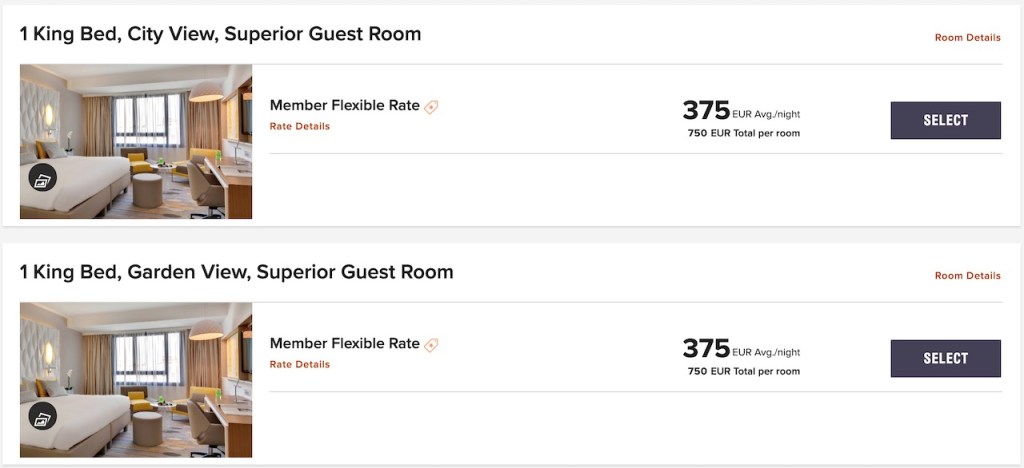Click the 375 EUR price for City View
This screenshot has height=468, width=1024.
click(707, 110)
